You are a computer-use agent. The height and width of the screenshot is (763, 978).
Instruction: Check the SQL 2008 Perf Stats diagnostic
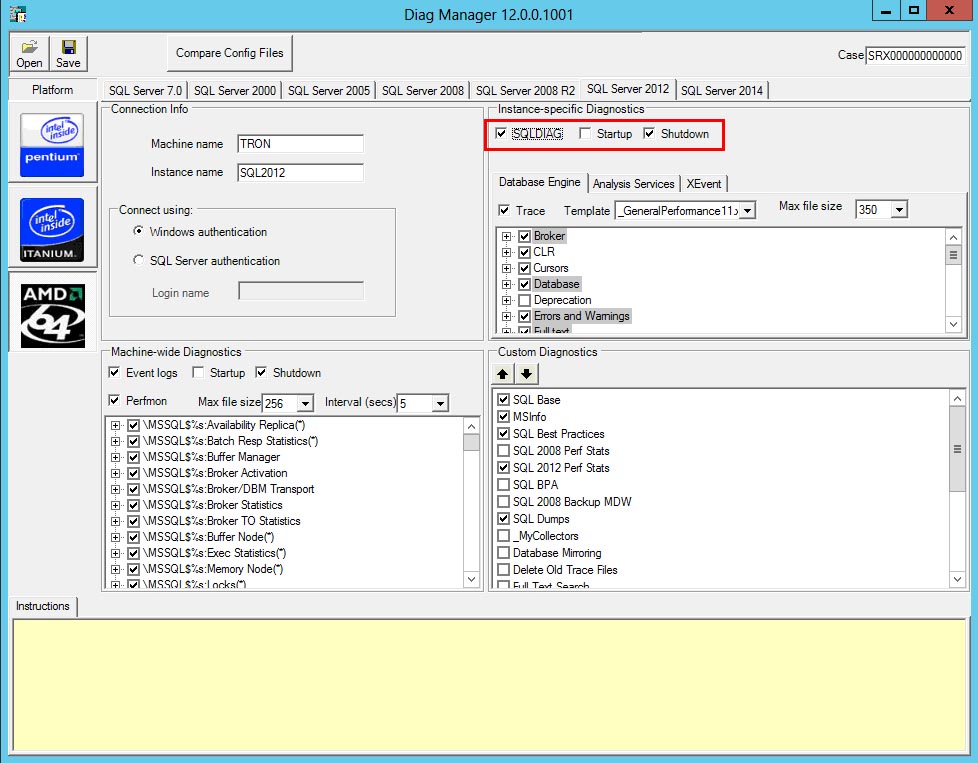pyautogui.click(x=503, y=450)
